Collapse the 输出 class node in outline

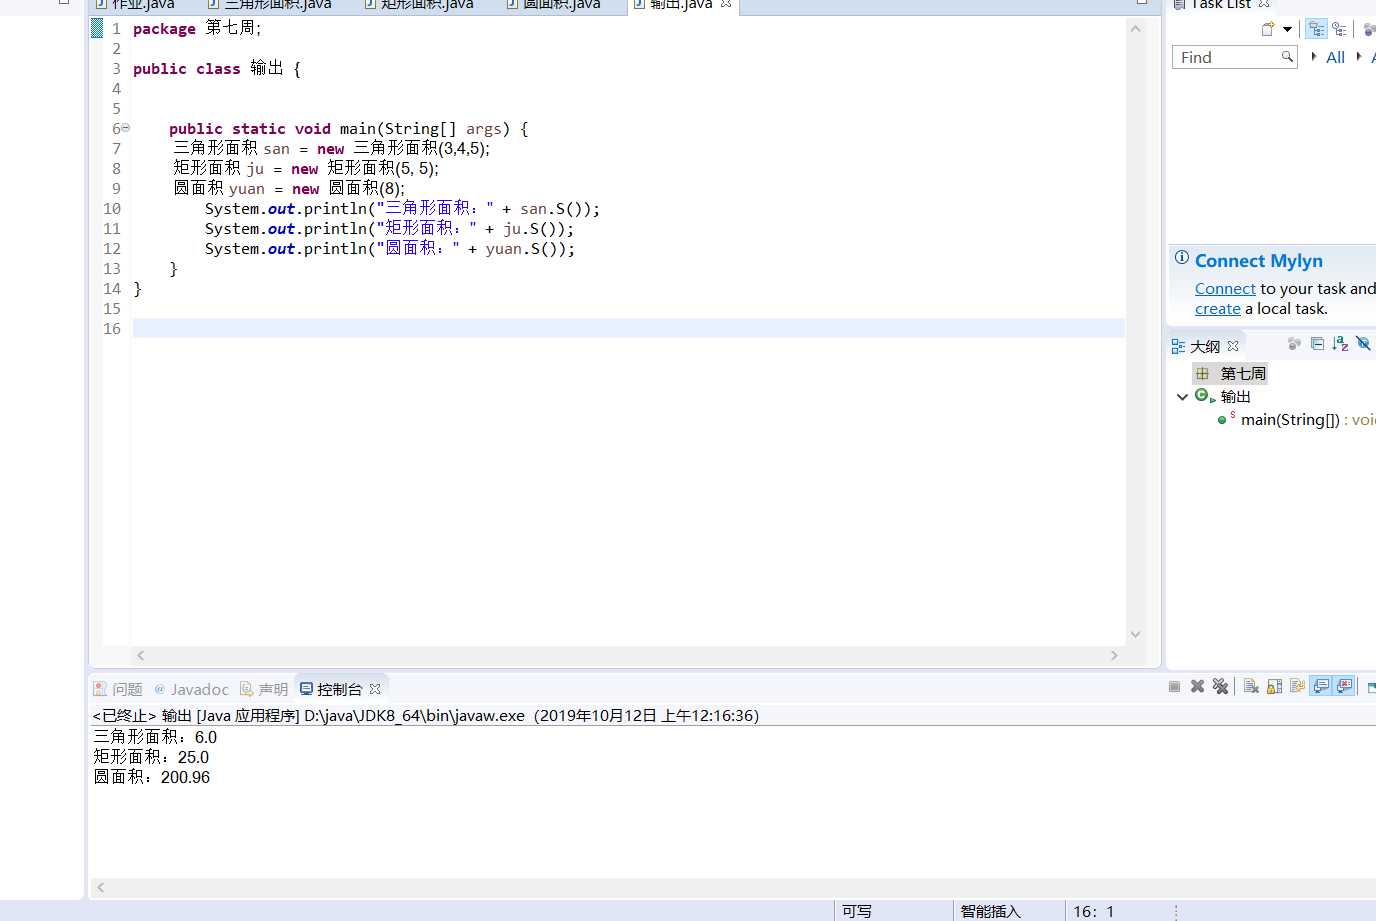coord(1182,397)
